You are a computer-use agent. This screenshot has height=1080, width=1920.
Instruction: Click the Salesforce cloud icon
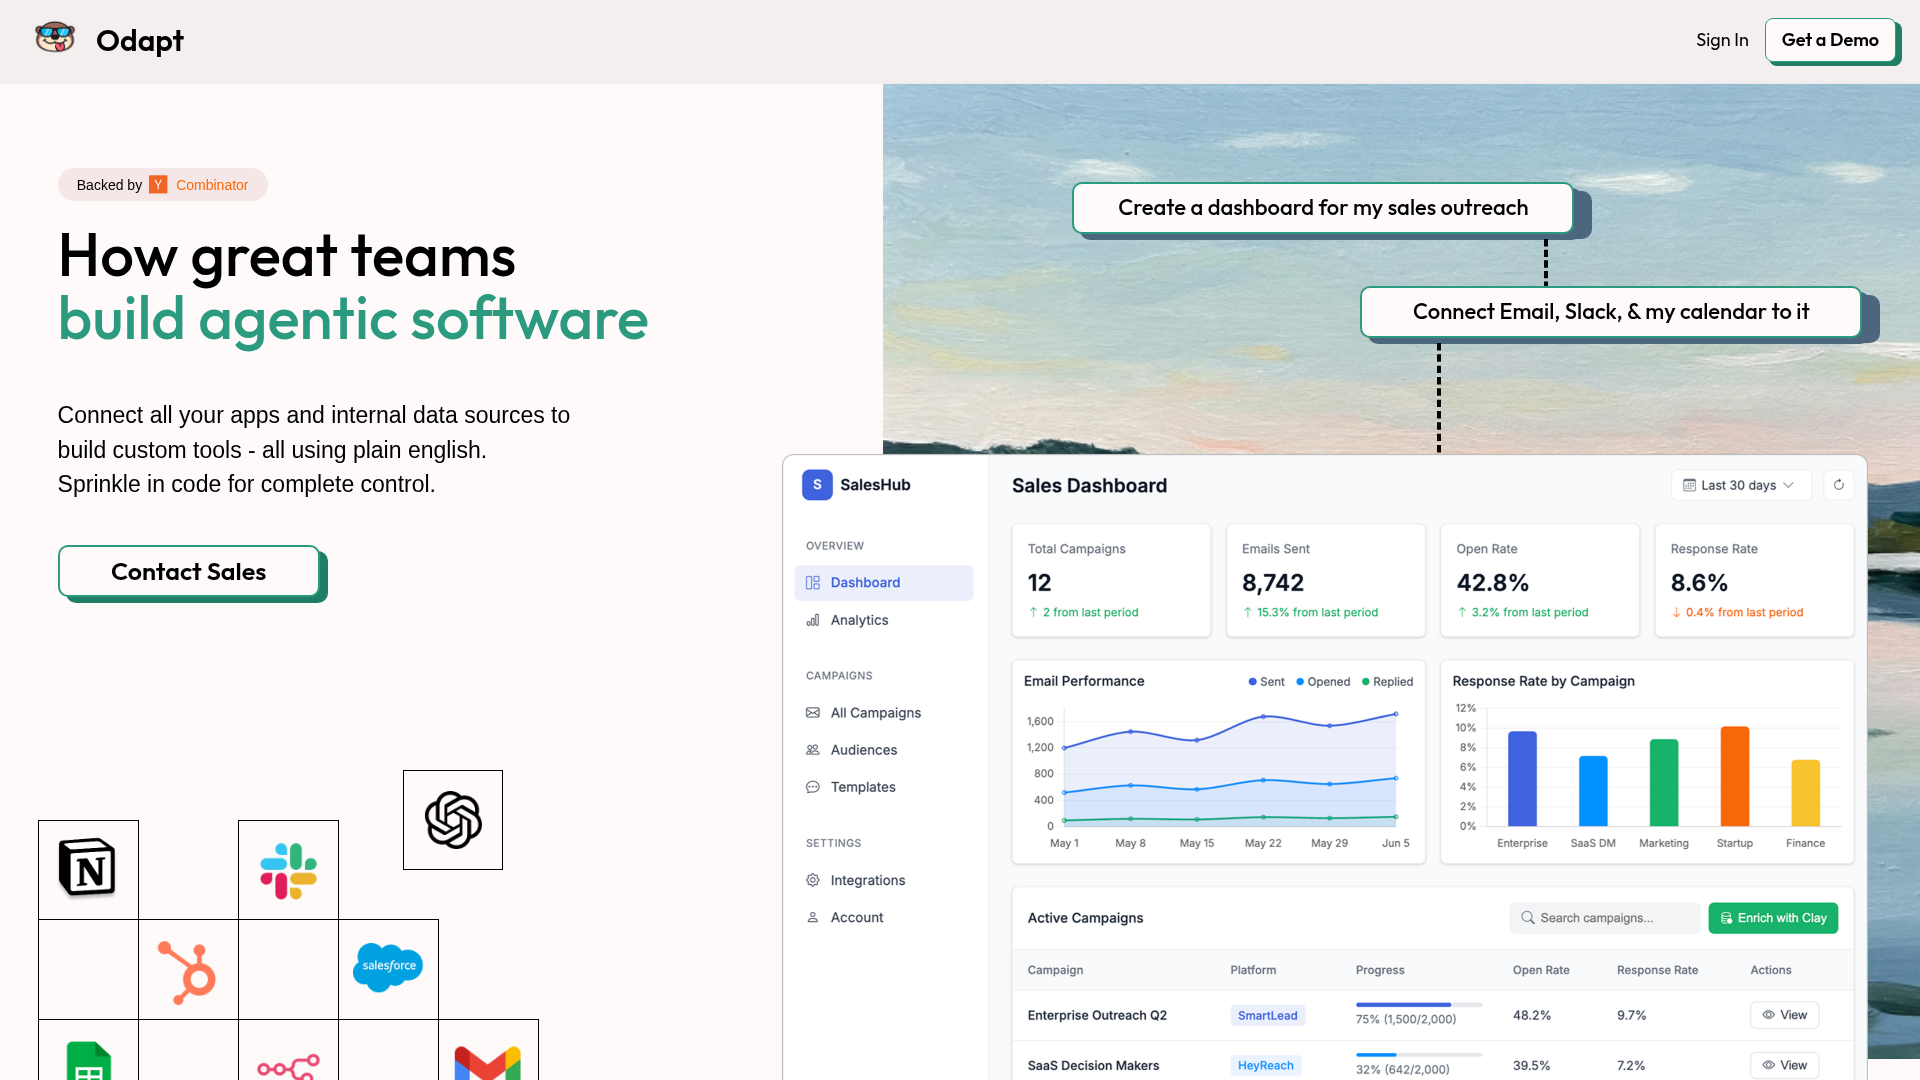[x=388, y=967]
